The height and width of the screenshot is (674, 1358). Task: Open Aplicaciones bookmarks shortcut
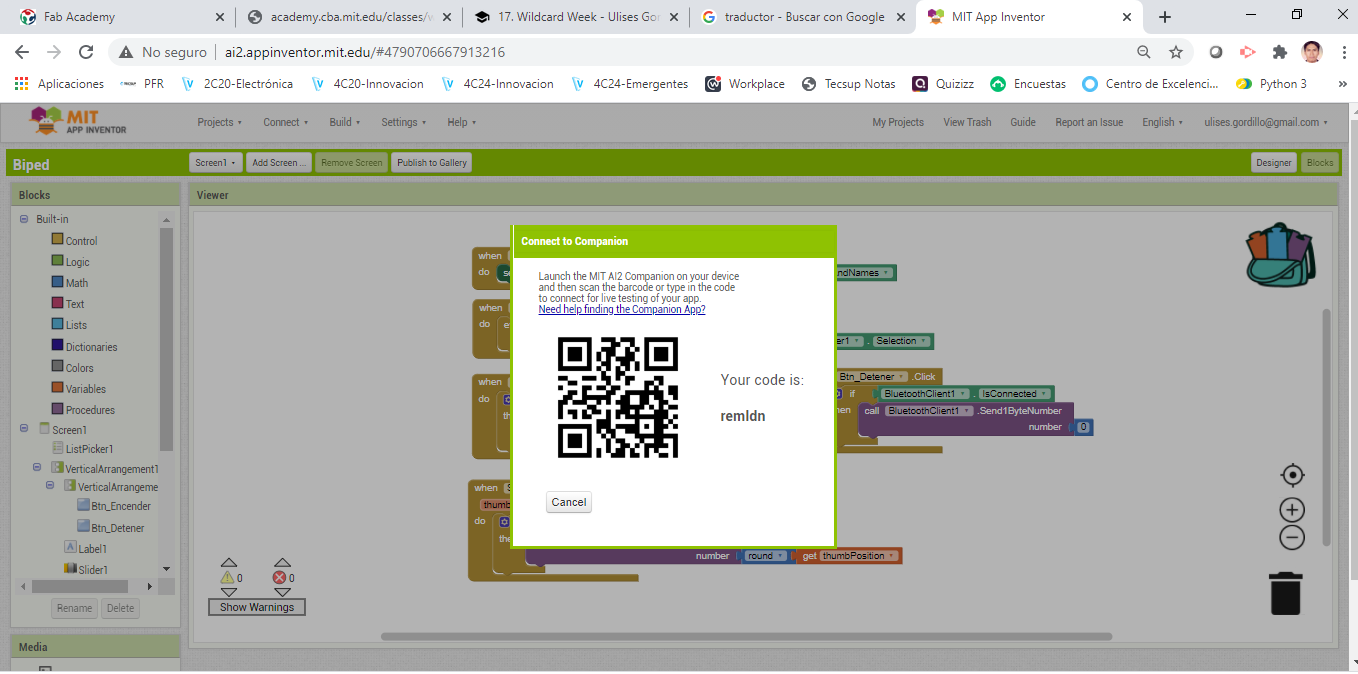tap(59, 84)
